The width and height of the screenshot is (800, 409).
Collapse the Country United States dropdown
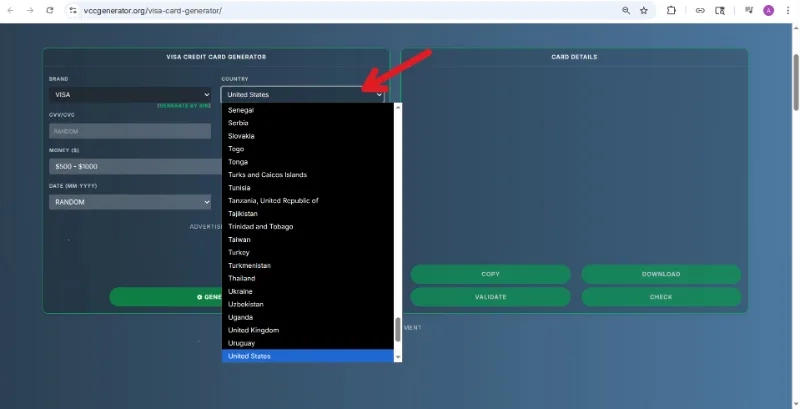point(303,94)
